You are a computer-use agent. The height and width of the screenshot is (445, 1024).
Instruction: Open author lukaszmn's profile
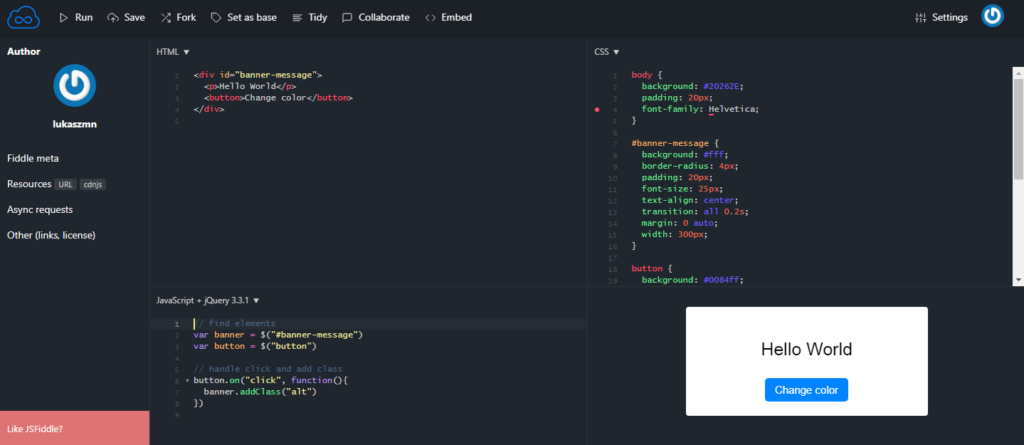pyautogui.click(x=74, y=124)
